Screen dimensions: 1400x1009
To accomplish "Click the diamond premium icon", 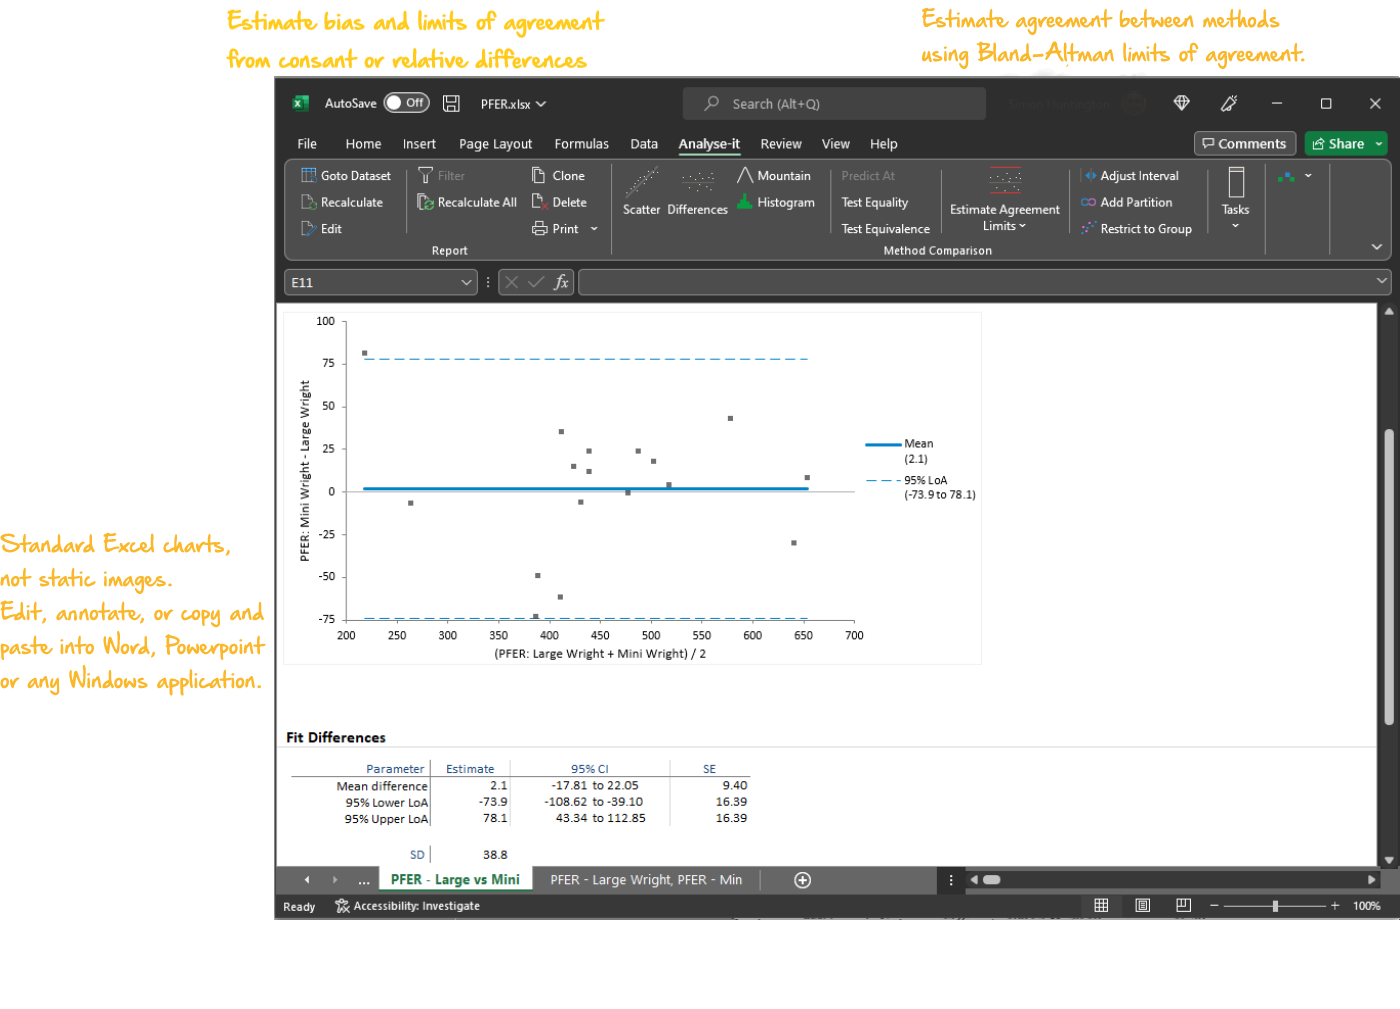I will (1181, 103).
